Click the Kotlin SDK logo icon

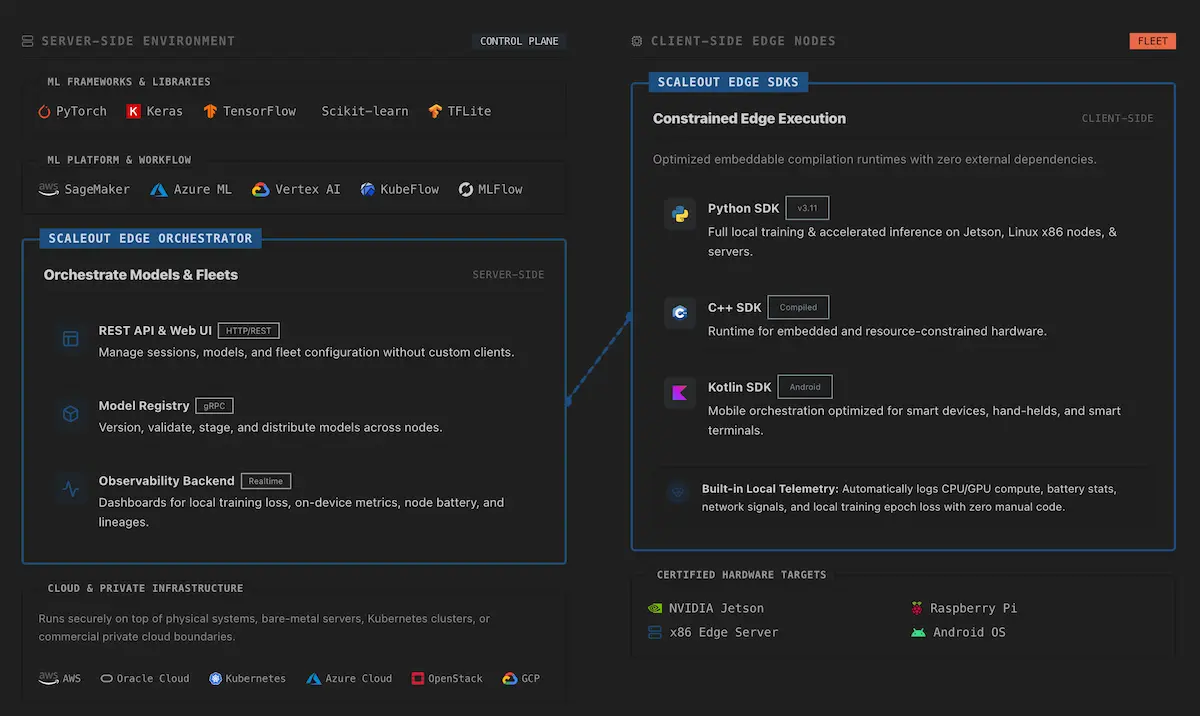pyautogui.click(x=680, y=392)
